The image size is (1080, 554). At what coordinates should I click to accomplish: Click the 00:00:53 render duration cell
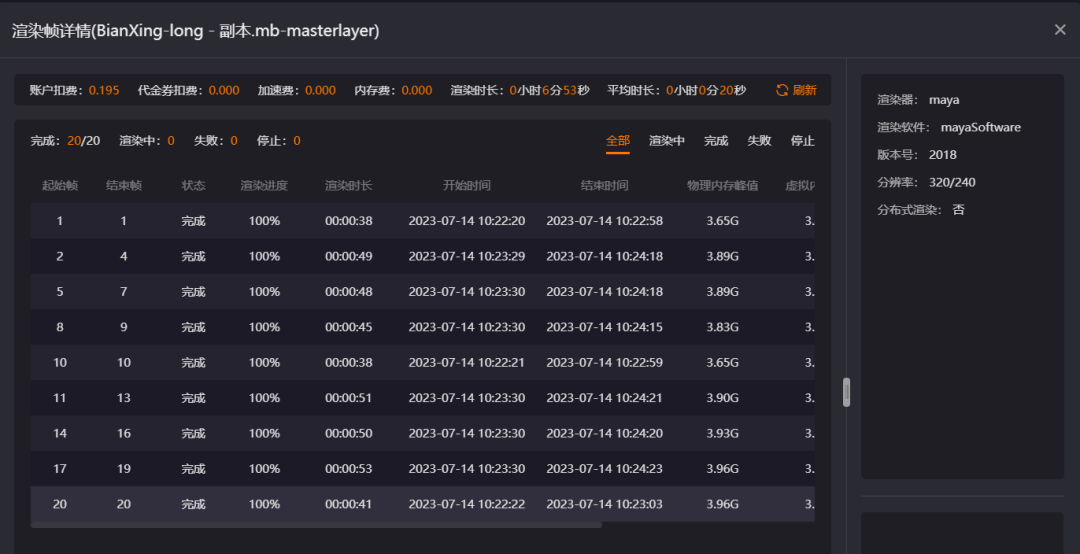click(x=349, y=469)
